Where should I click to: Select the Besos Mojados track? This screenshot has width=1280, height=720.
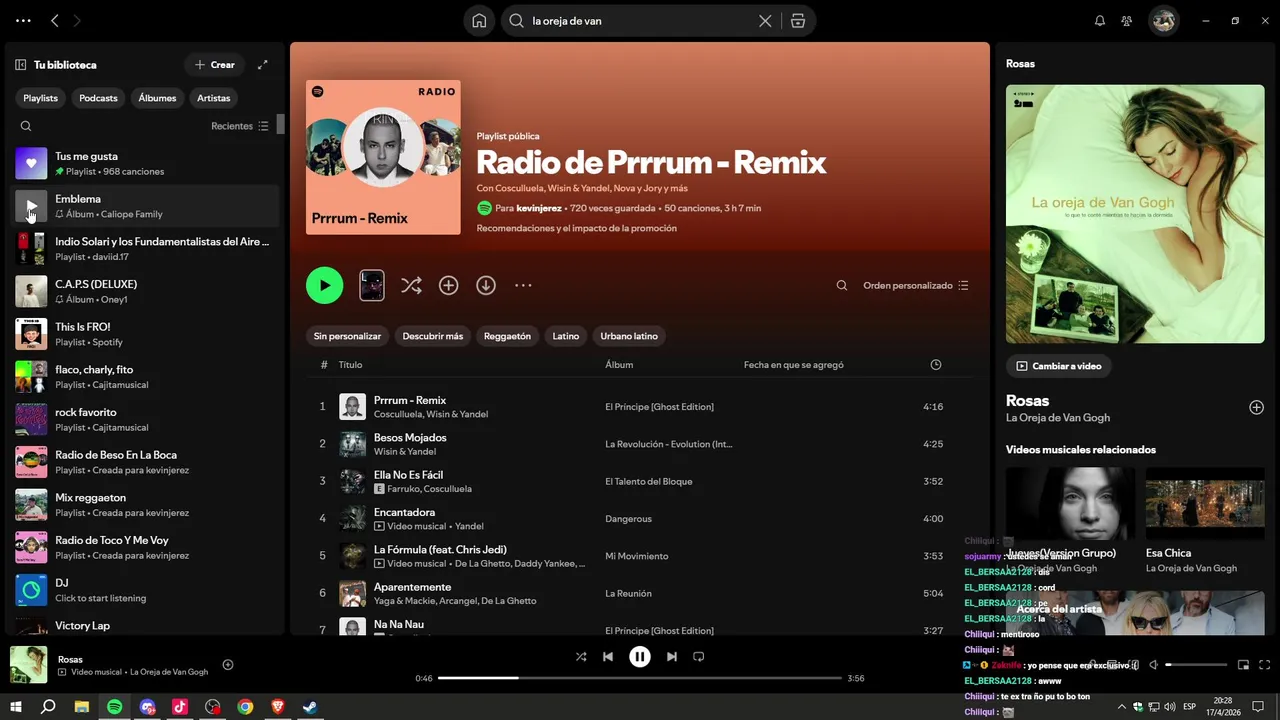(x=640, y=443)
